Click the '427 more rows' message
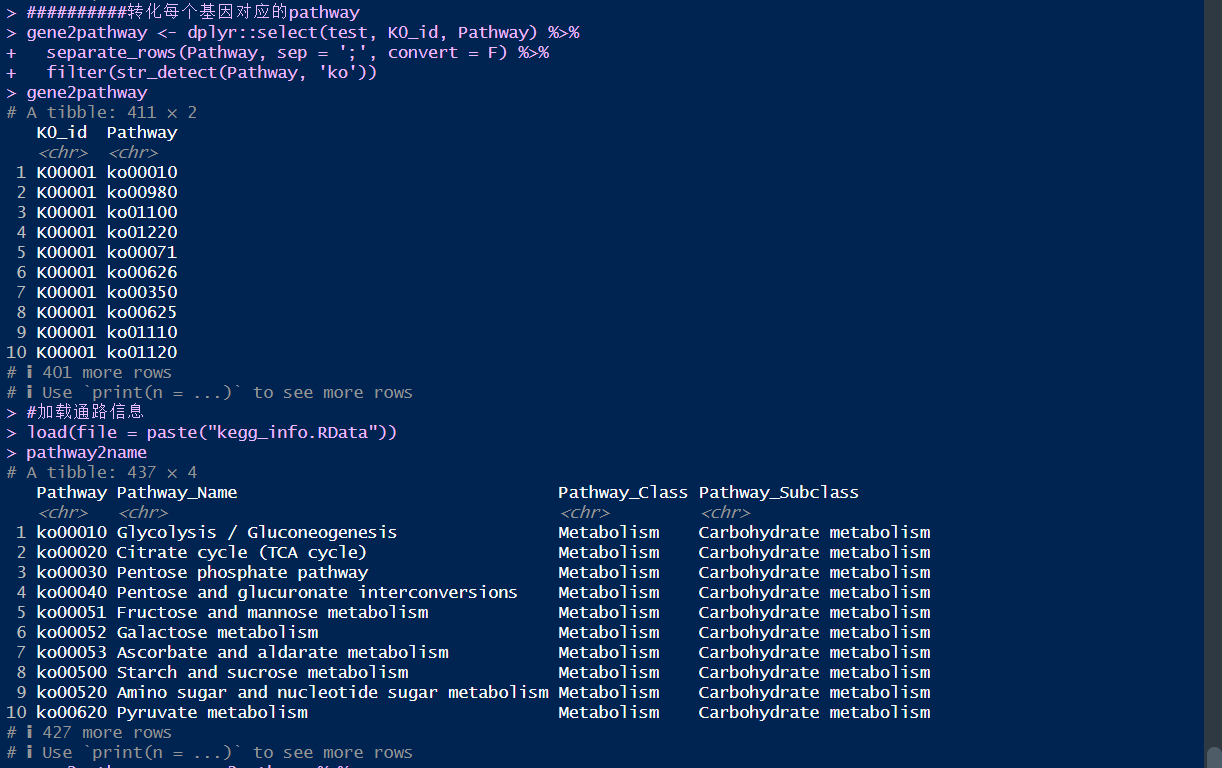This screenshot has height=768, width=1222. point(106,732)
